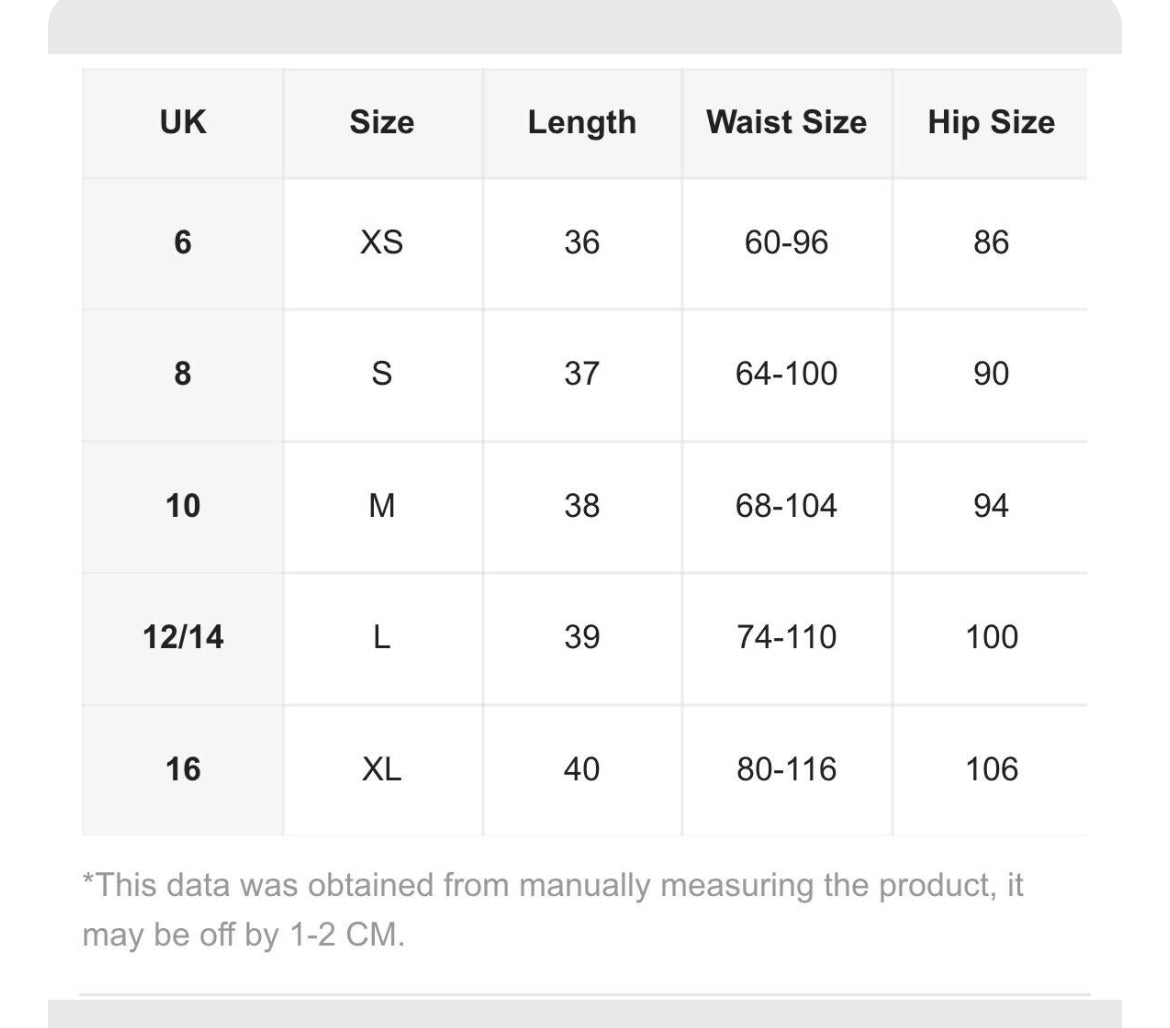Click the Hip Size column header

[990, 123]
